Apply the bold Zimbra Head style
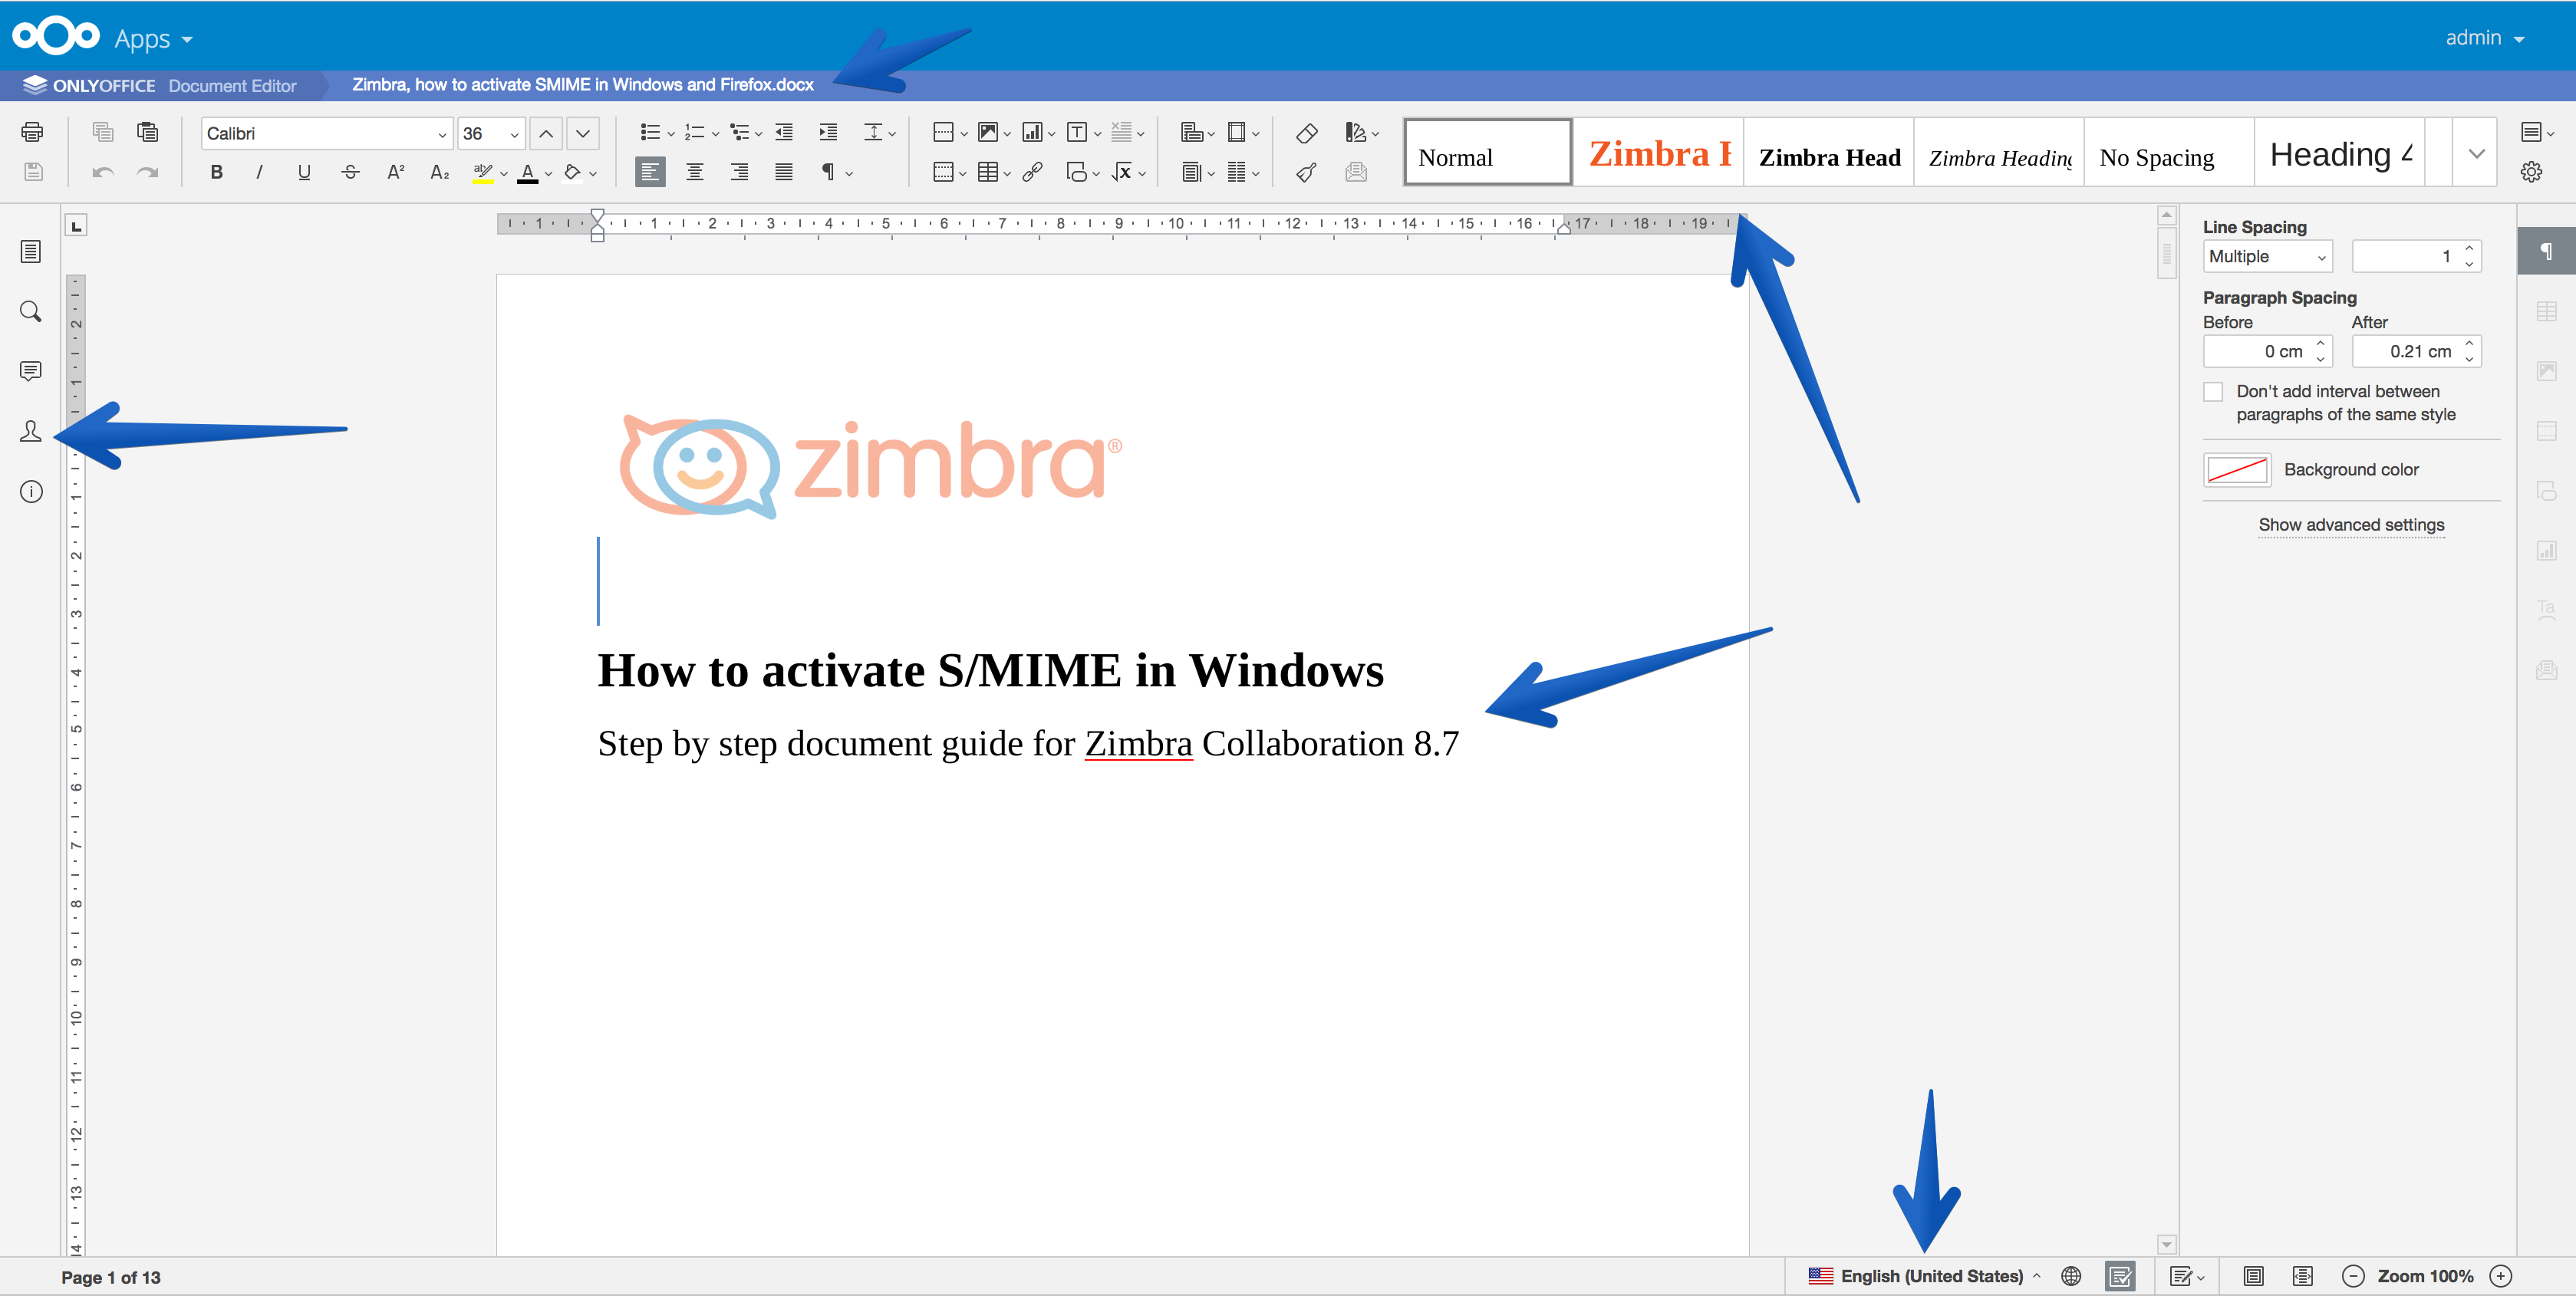Viewport: 2576px width, 1296px height. click(x=1829, y=153)
